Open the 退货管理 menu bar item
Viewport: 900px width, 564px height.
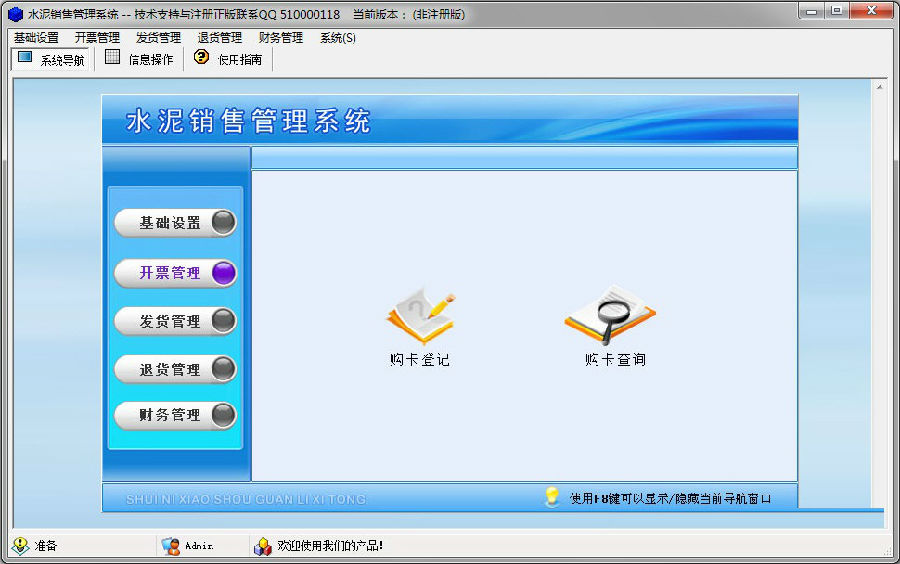point(219,38)
